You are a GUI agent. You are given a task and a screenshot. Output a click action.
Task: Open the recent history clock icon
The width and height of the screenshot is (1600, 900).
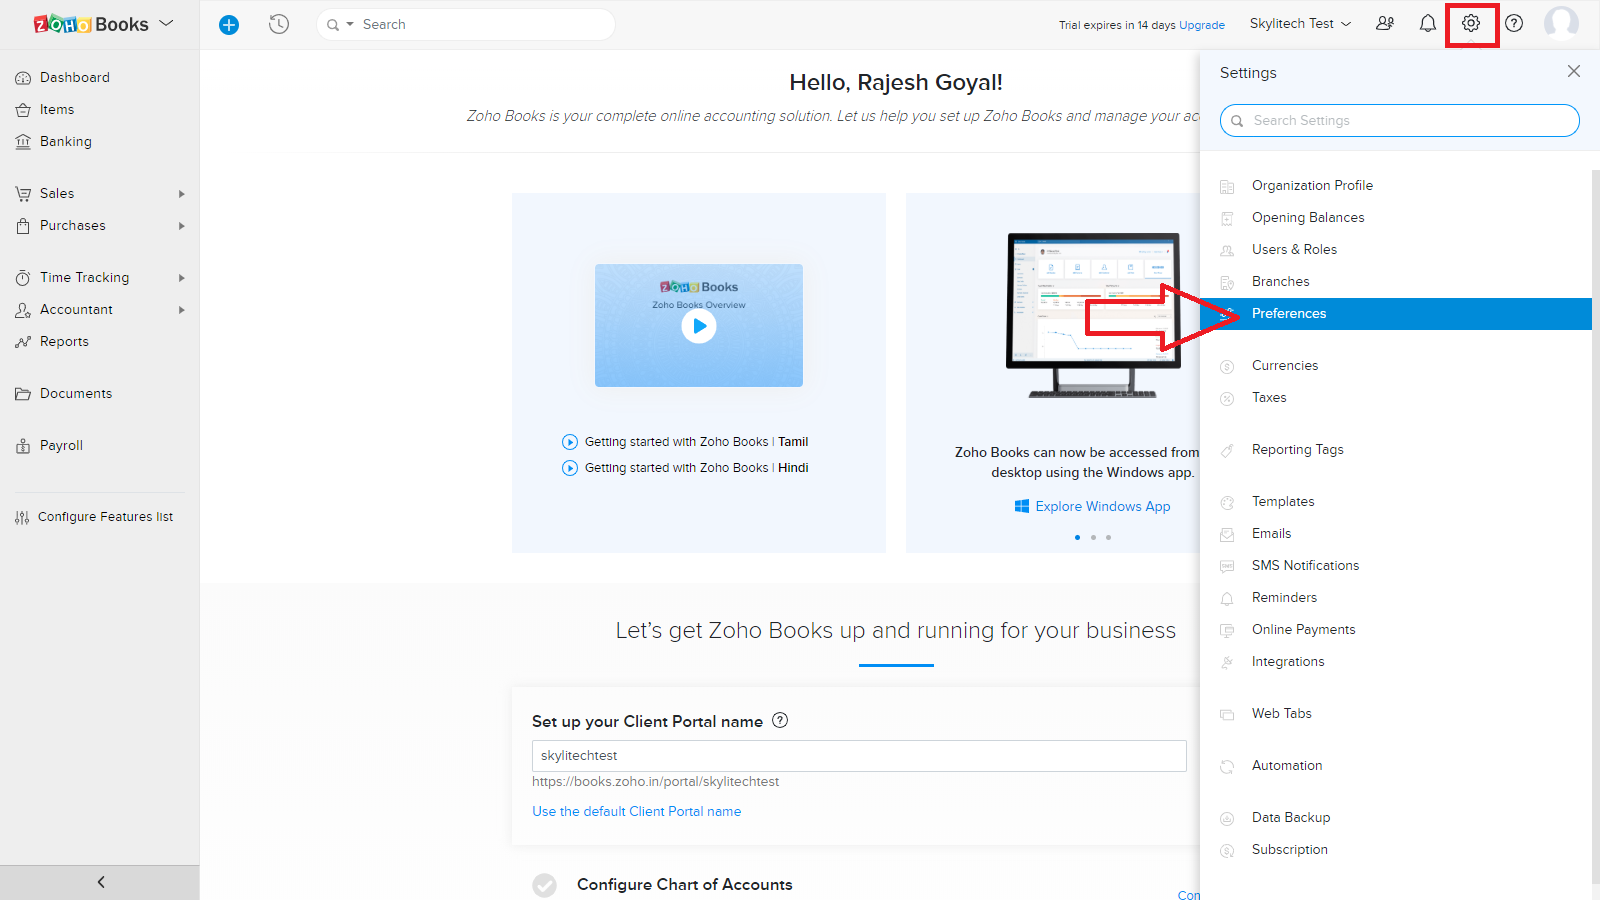pos(279,24)
